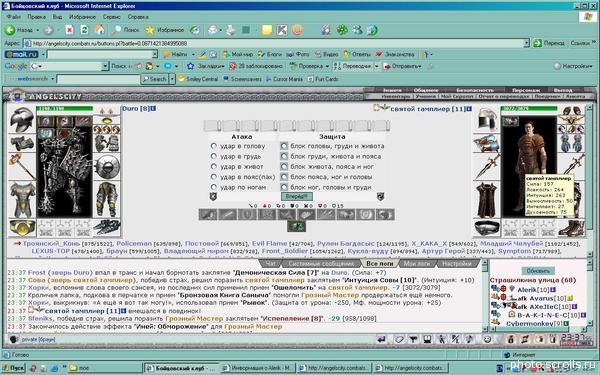Open the Favorites star icon
Image resolution: width=600 pixels, height=375 pixels.
tap(150, 30)
